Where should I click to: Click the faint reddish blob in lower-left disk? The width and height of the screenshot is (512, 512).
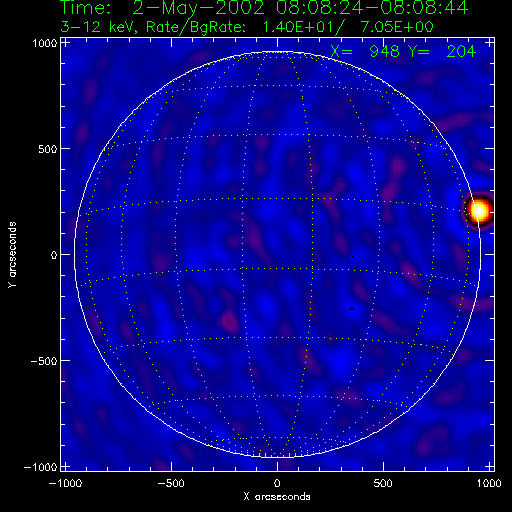tap(229, 322)
